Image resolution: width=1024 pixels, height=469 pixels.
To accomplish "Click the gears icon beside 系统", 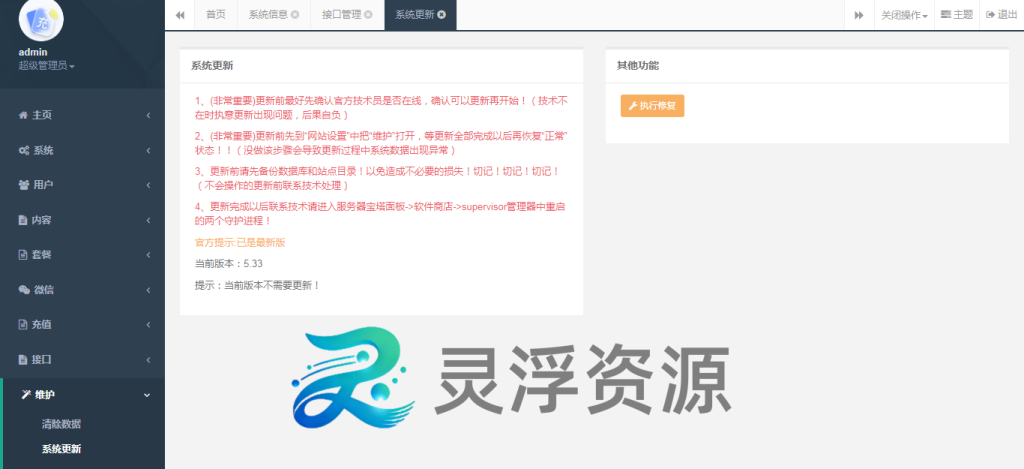I will pyautogui.click(x=24, y=150).
